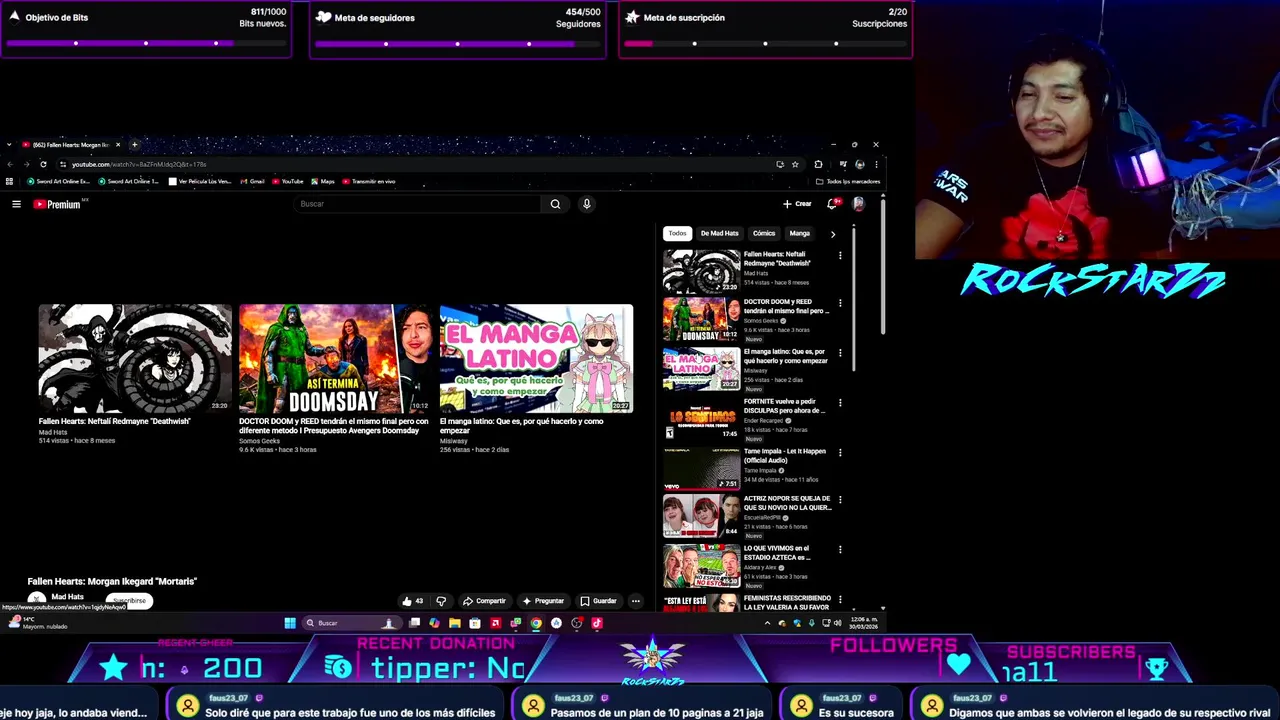The image size is (1280, 720).
Task: Bookmark this page with star icon
Action: [795, 164]
